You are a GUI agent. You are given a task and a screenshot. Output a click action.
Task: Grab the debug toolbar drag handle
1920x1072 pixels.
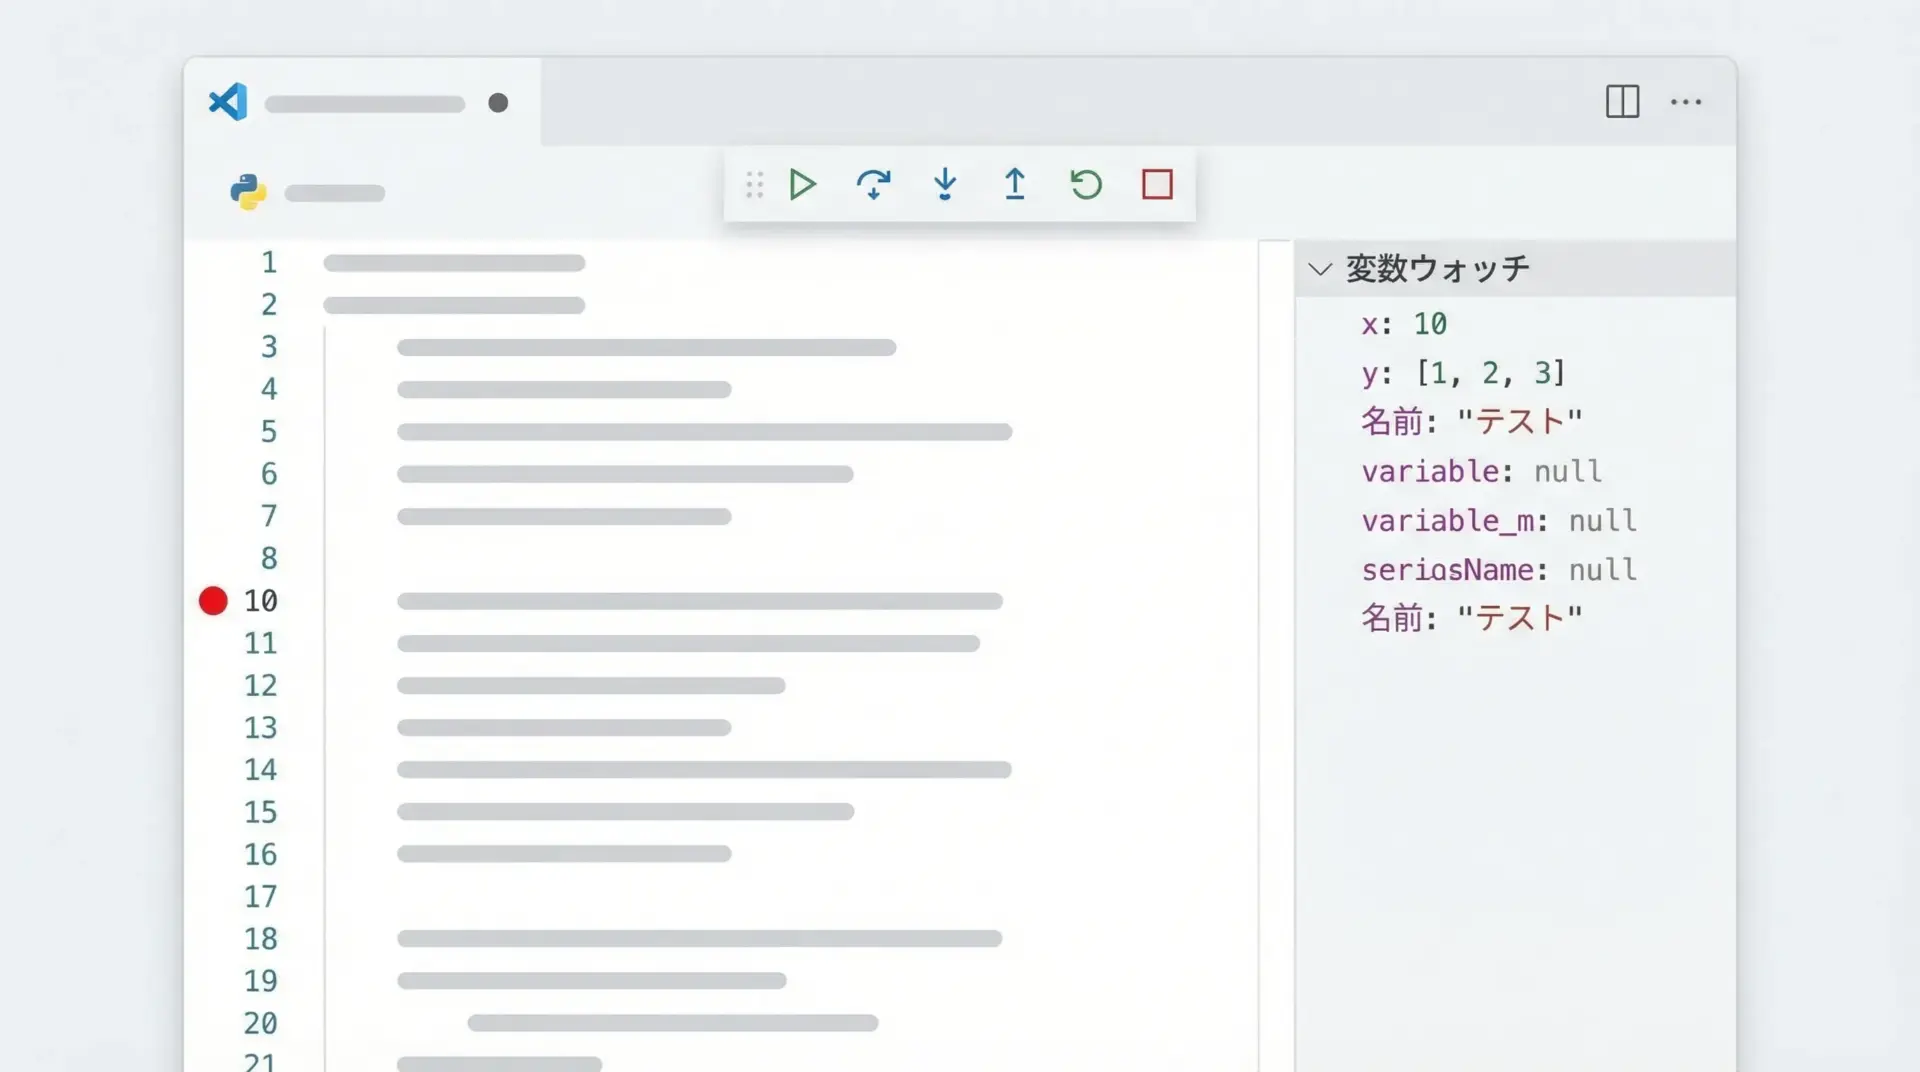754,185
